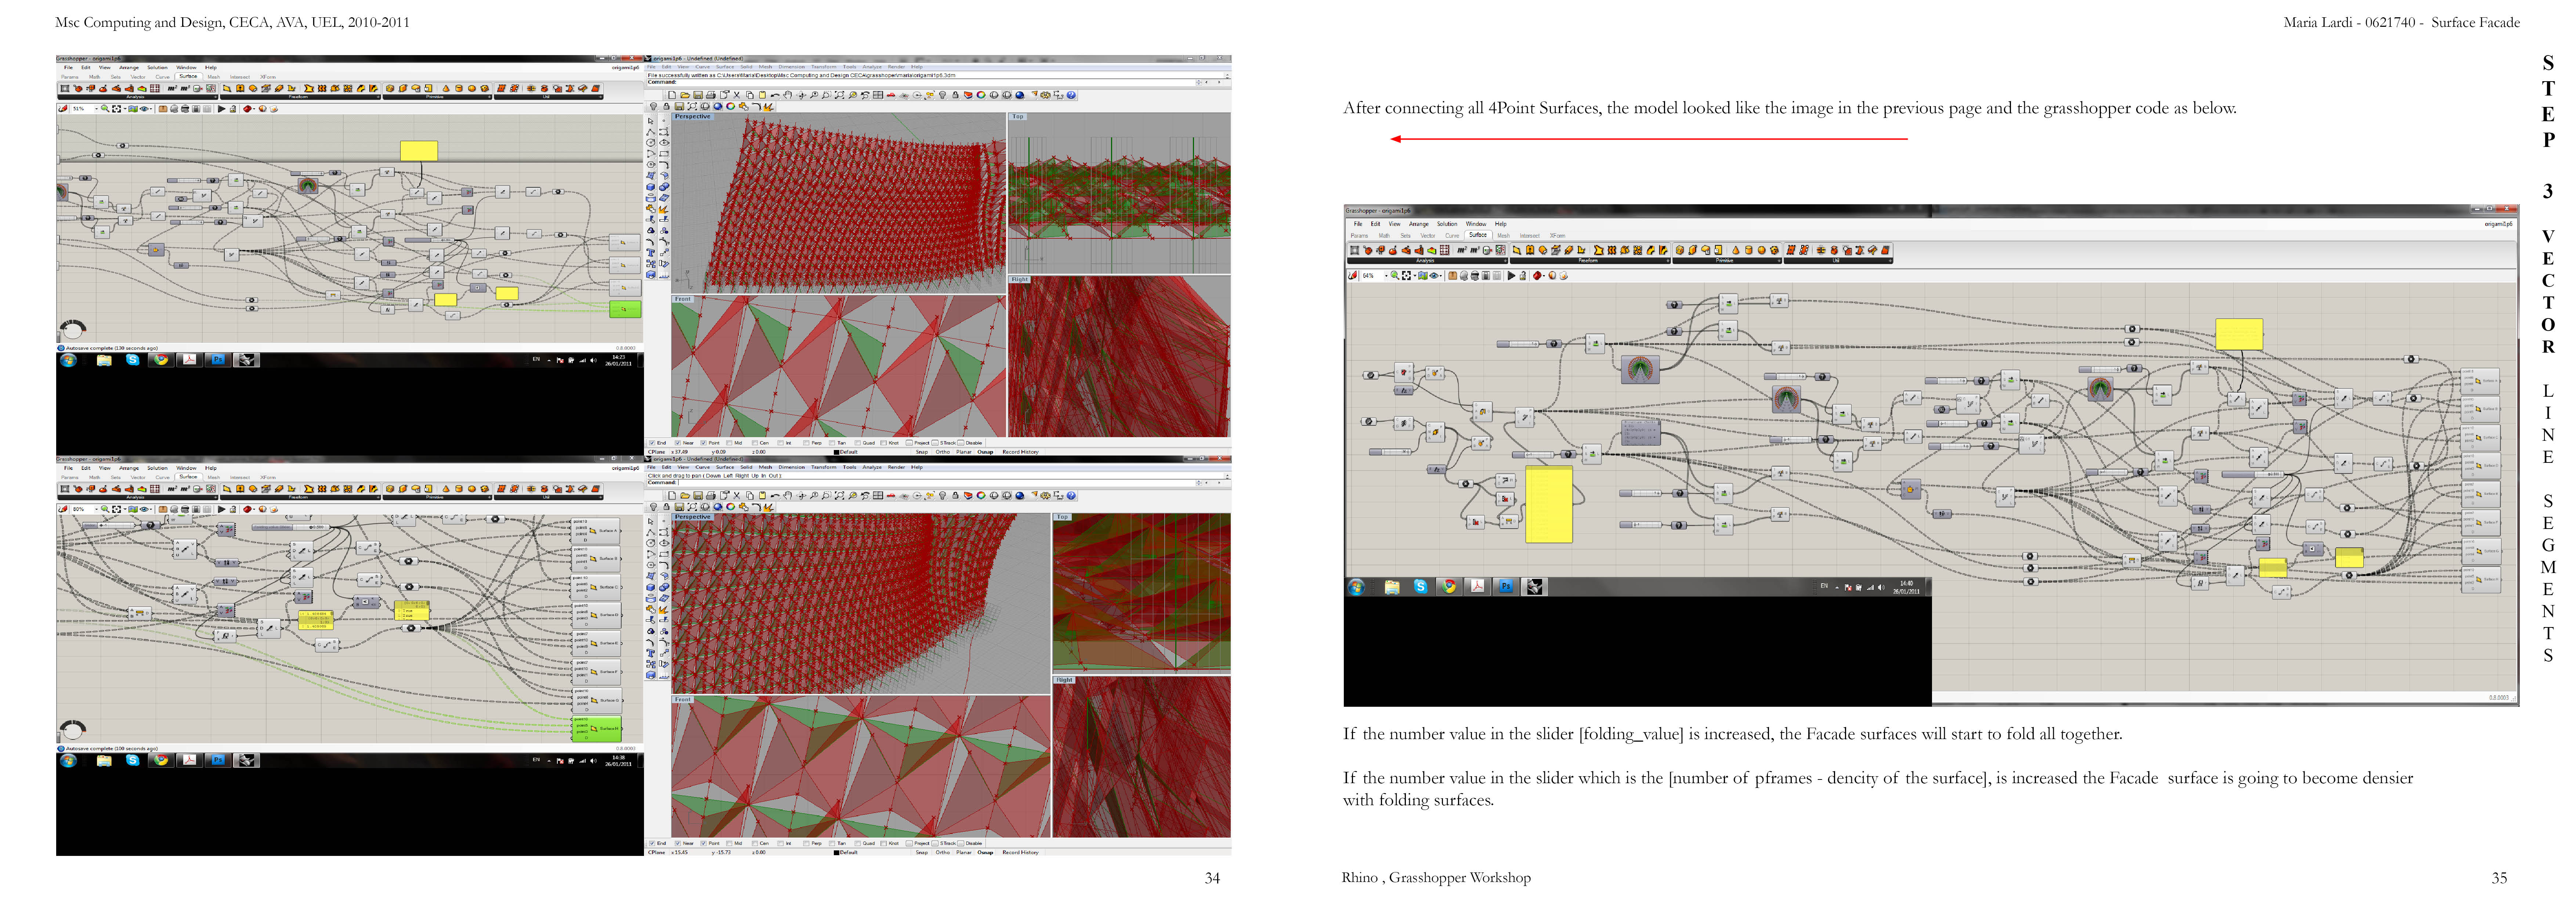Open the Mesh tab in the largest Grasshopper window

(x=1503, y=236)
